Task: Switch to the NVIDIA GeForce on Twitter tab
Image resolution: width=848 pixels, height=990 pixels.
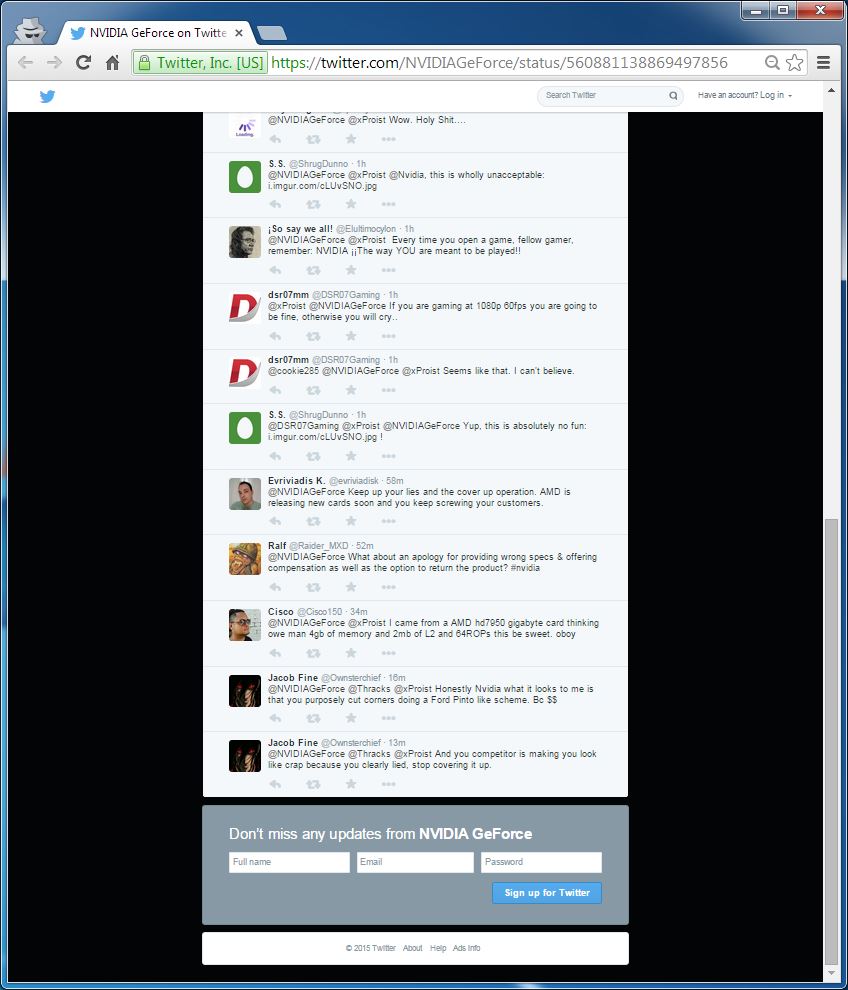Action: pos(157,33)
